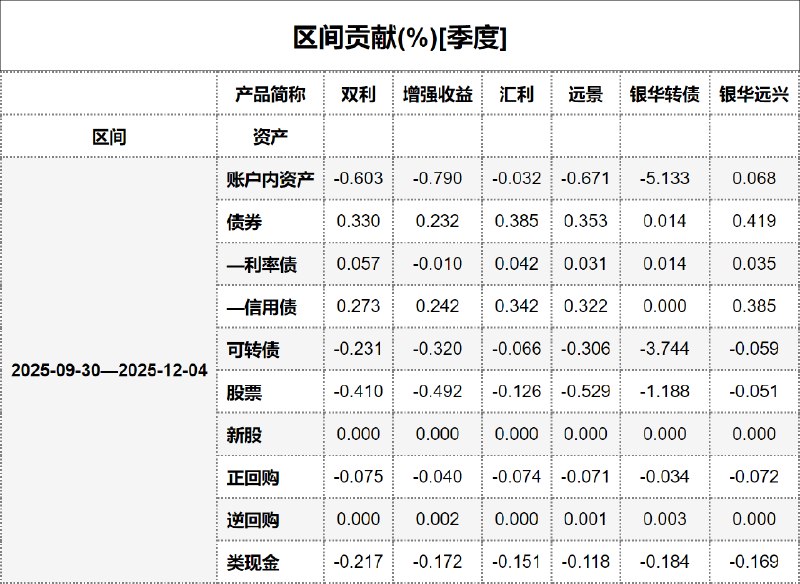
Task: Click the 正回购 row label
Action: click(253, 477)
